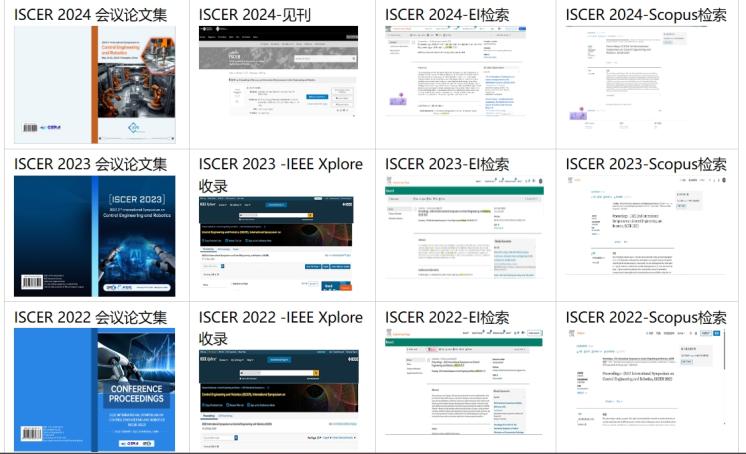The image size is (746, 454).
Task: Select the 'ISCER 2024 会议论文集' heading text
Action: (90, 15)
